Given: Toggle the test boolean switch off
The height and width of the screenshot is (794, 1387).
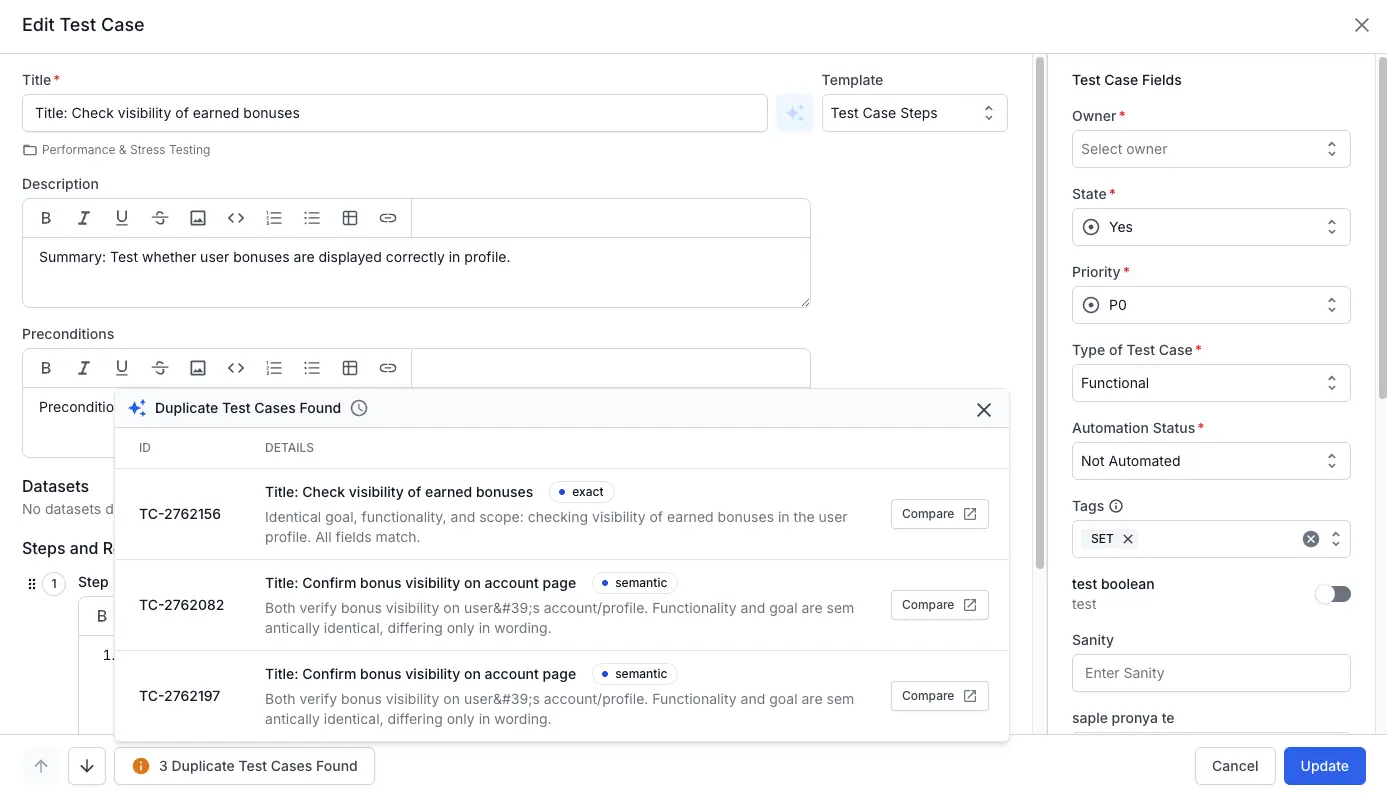Looking at the screenshot, I should pyautogui.click(x=1333, y=592).
